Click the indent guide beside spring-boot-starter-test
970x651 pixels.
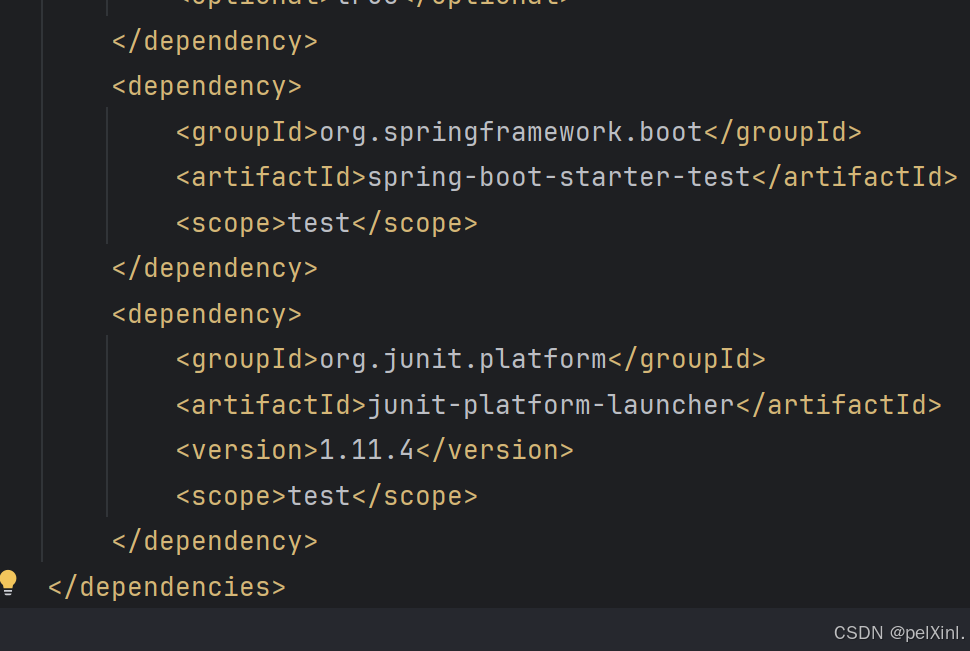coord(108,176)
